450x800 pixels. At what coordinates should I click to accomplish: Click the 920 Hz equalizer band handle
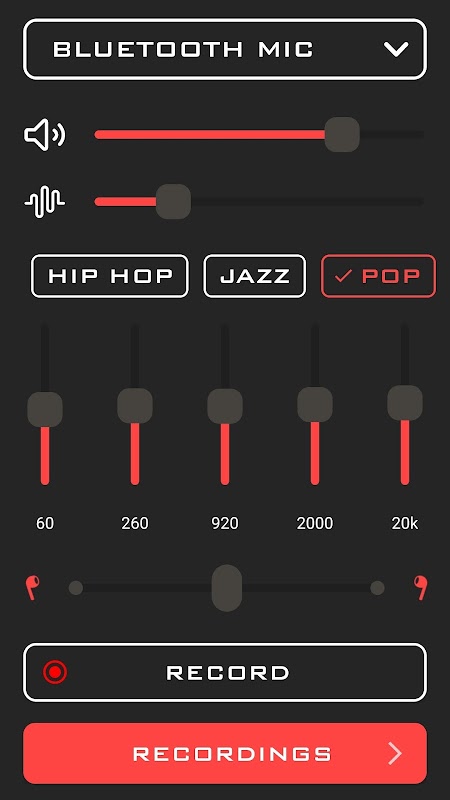(225, 406)
